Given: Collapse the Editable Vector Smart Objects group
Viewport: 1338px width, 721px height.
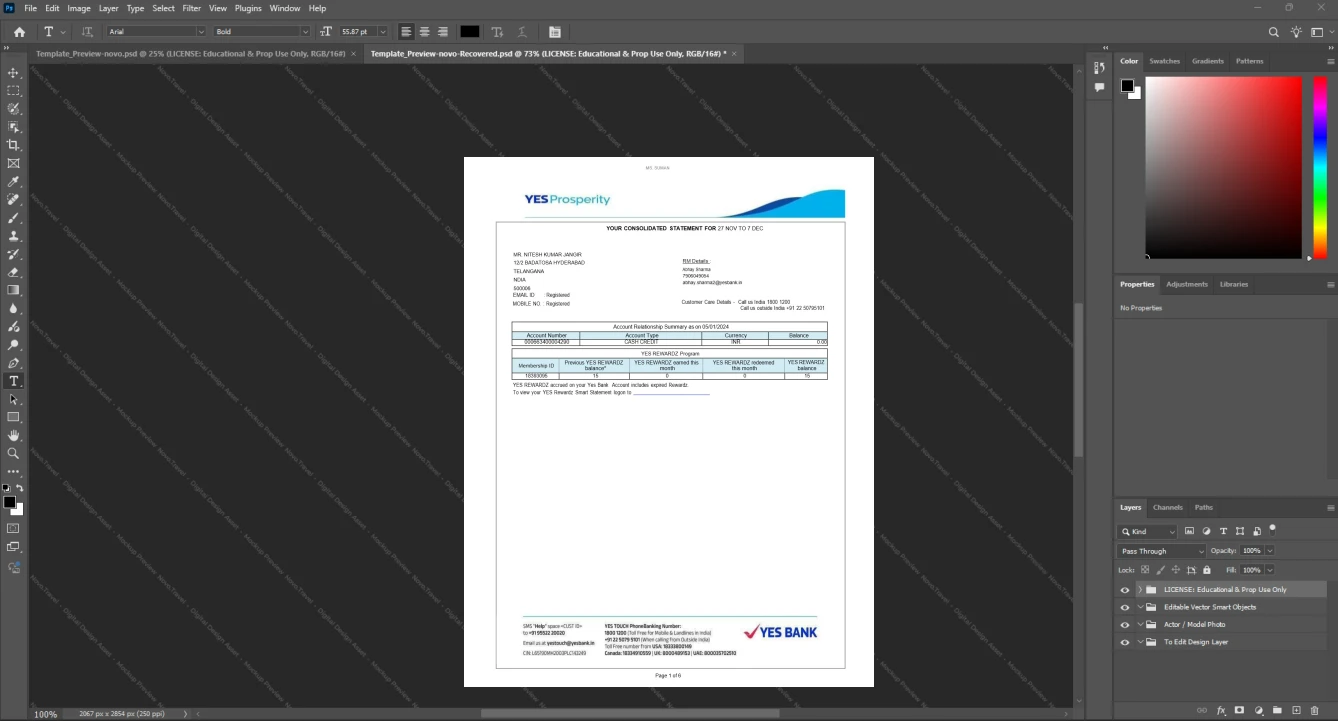Looking at the screenshot, I should click(x=1140, y=607).
